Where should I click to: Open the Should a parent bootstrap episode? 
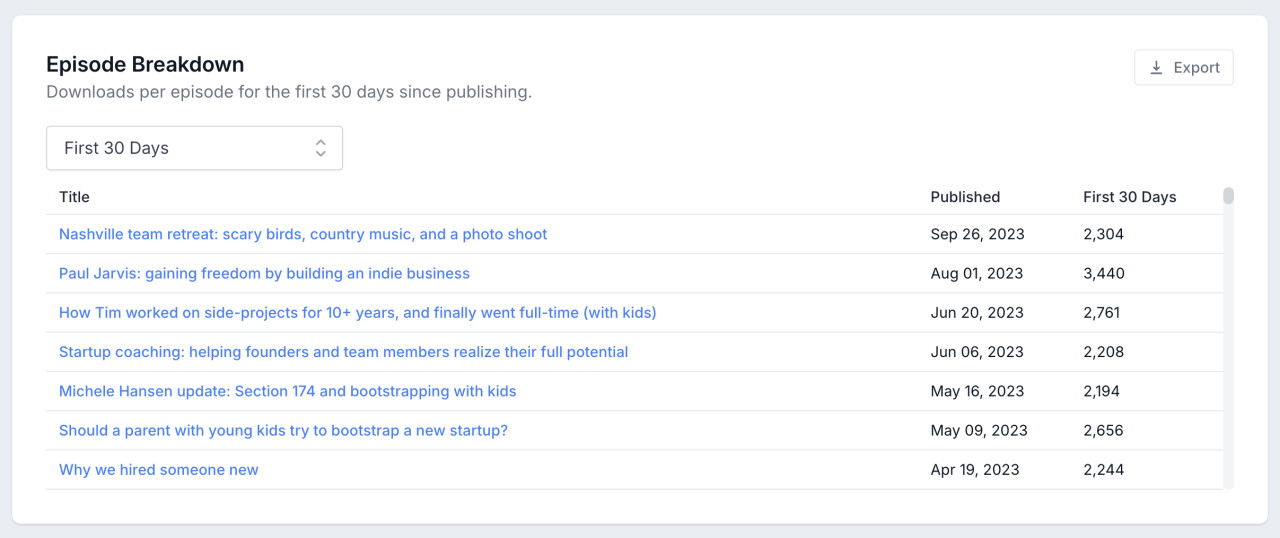point(283,430)
